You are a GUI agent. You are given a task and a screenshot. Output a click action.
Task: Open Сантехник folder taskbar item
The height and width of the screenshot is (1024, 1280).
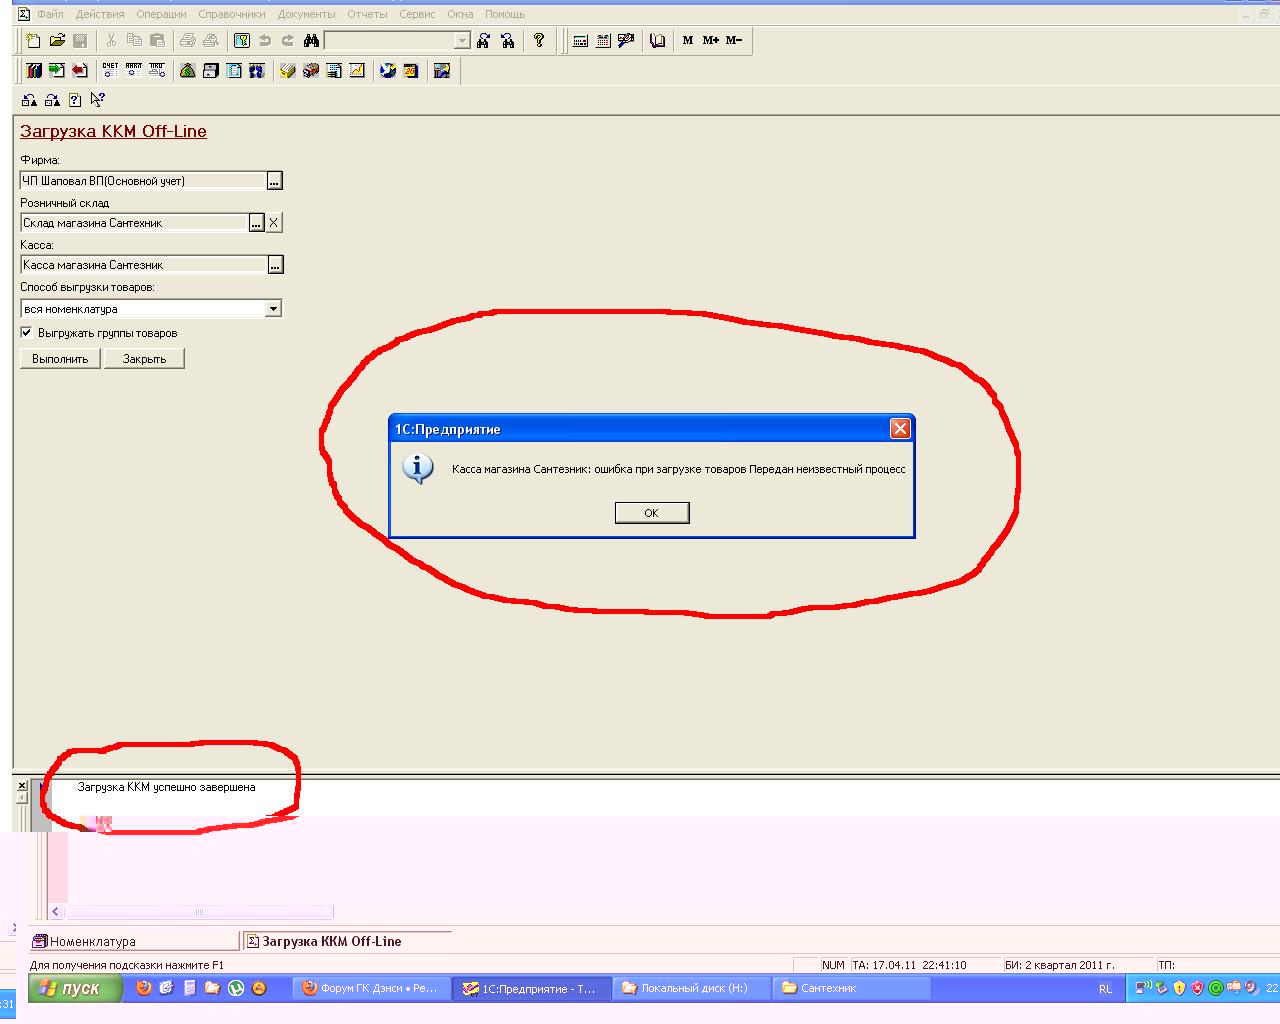click(x=851, y=988)
